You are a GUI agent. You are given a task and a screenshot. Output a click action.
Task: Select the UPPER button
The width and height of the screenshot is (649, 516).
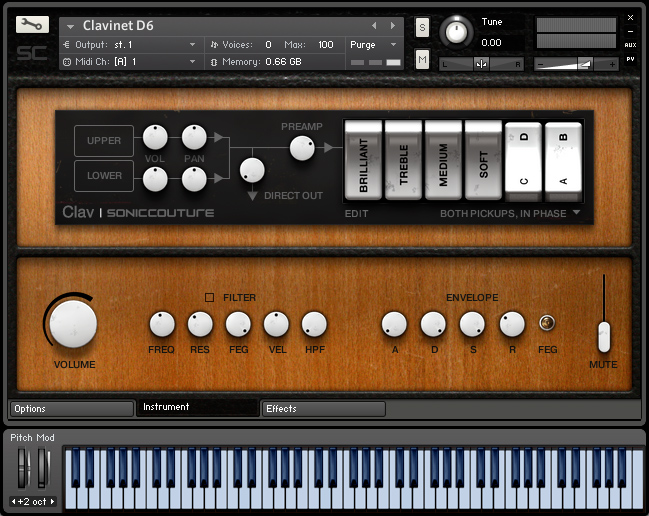click(104, 141)
